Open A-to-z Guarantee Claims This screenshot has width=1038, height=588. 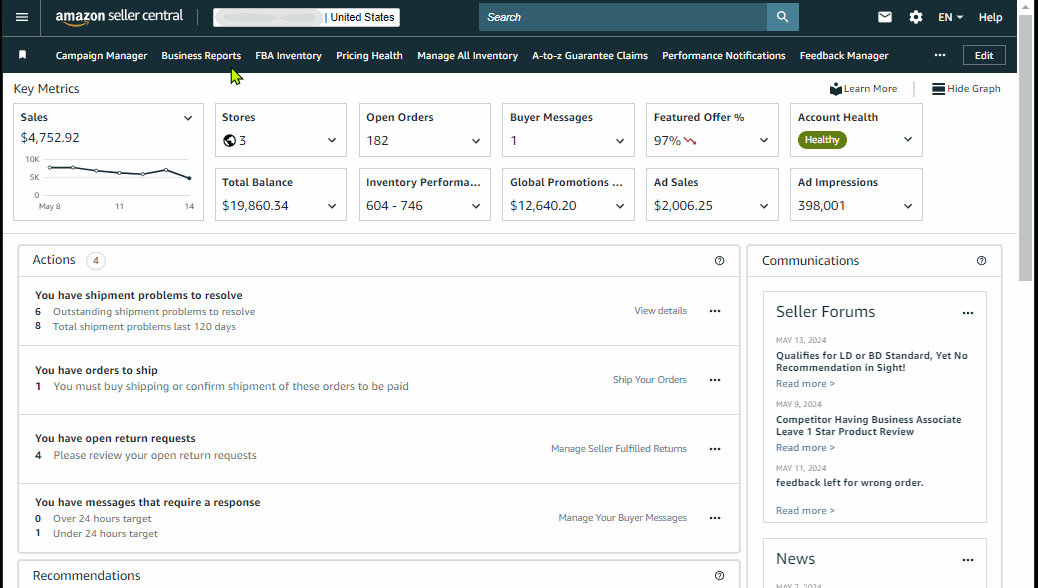click(590, 56)
